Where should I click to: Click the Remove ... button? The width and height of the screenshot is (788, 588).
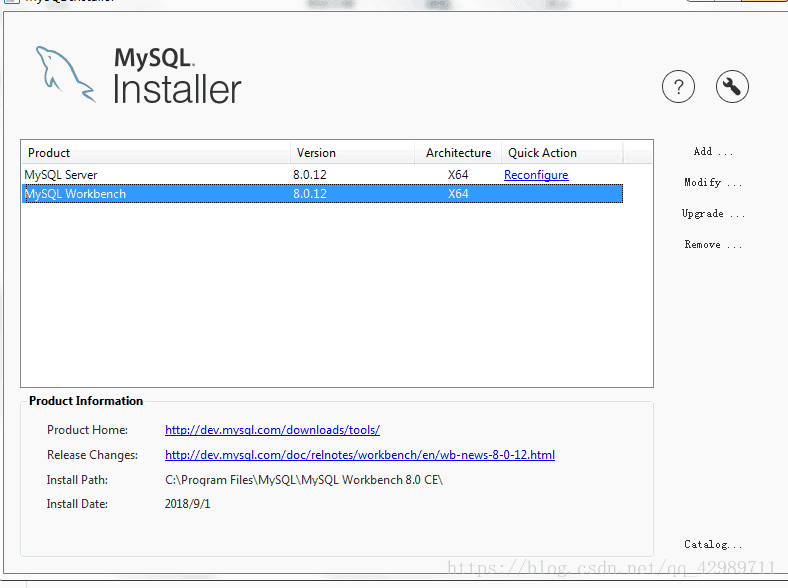713,245
